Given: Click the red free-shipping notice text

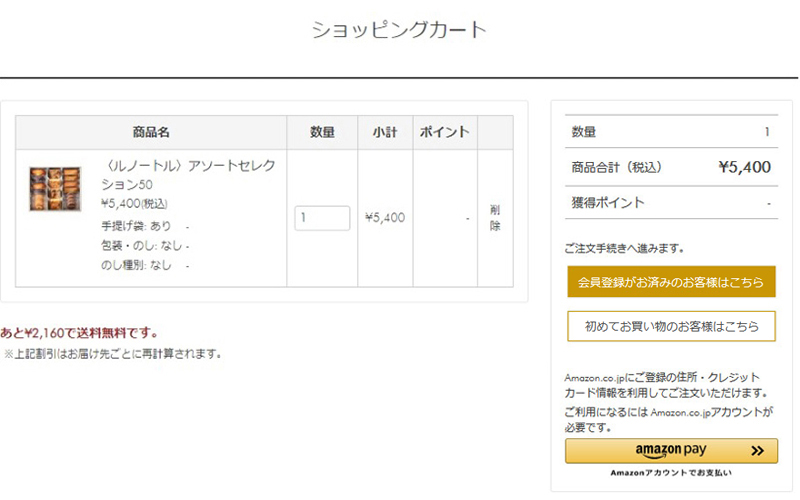Looking at the screenshot, I should pyautogui.click(x=80, y=333).
